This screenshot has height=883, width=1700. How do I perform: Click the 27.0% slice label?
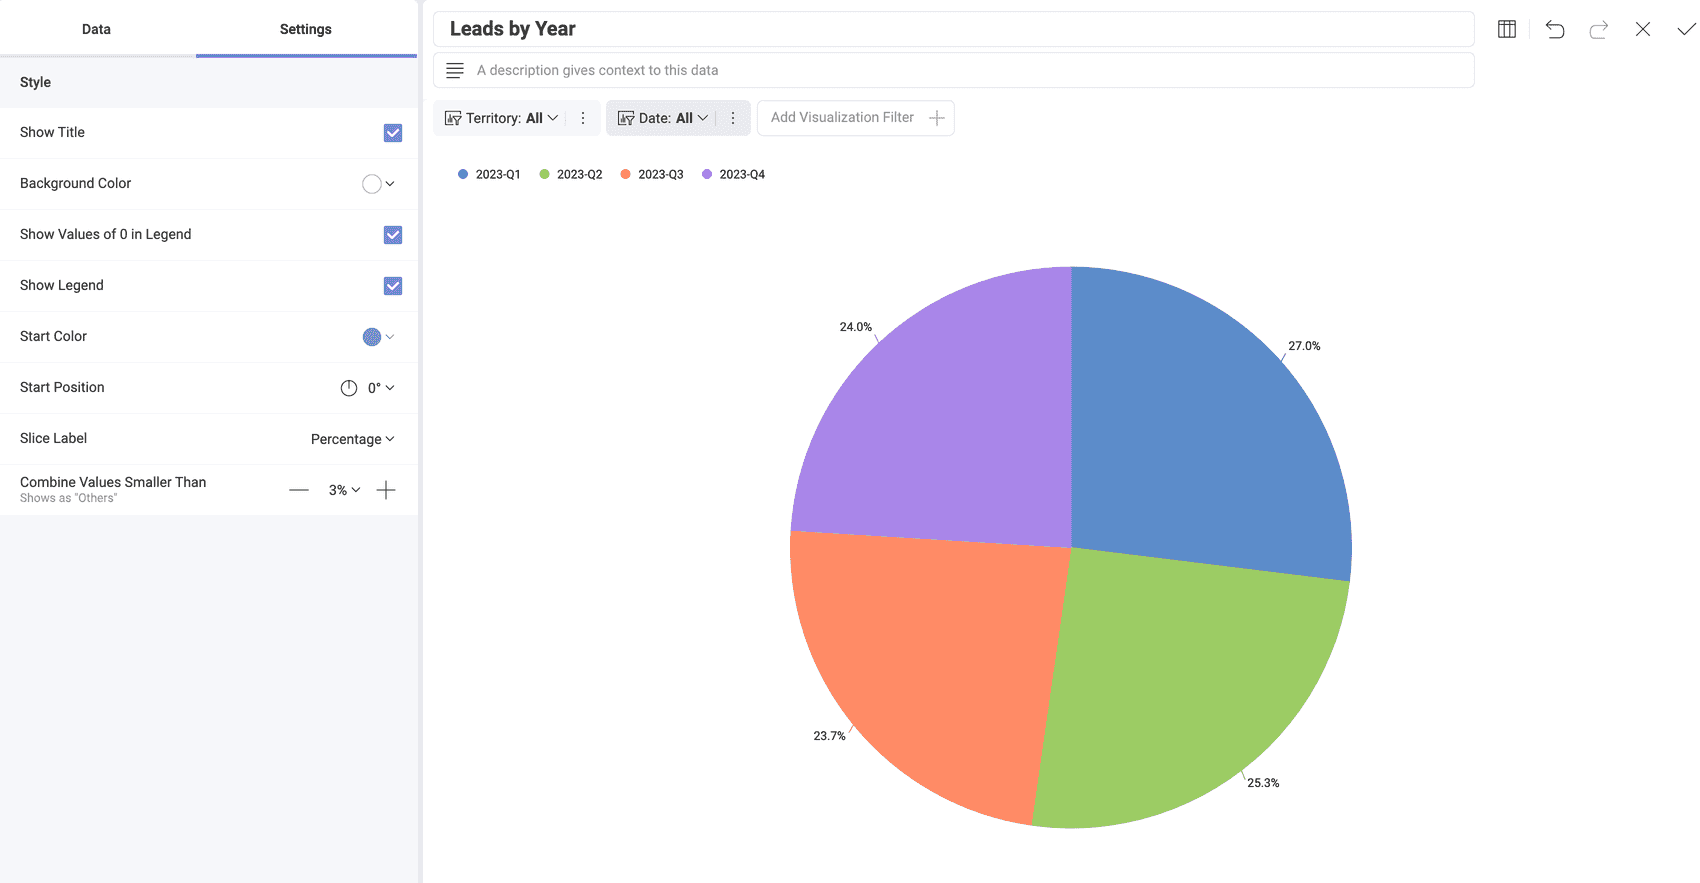pos(1304,346)
